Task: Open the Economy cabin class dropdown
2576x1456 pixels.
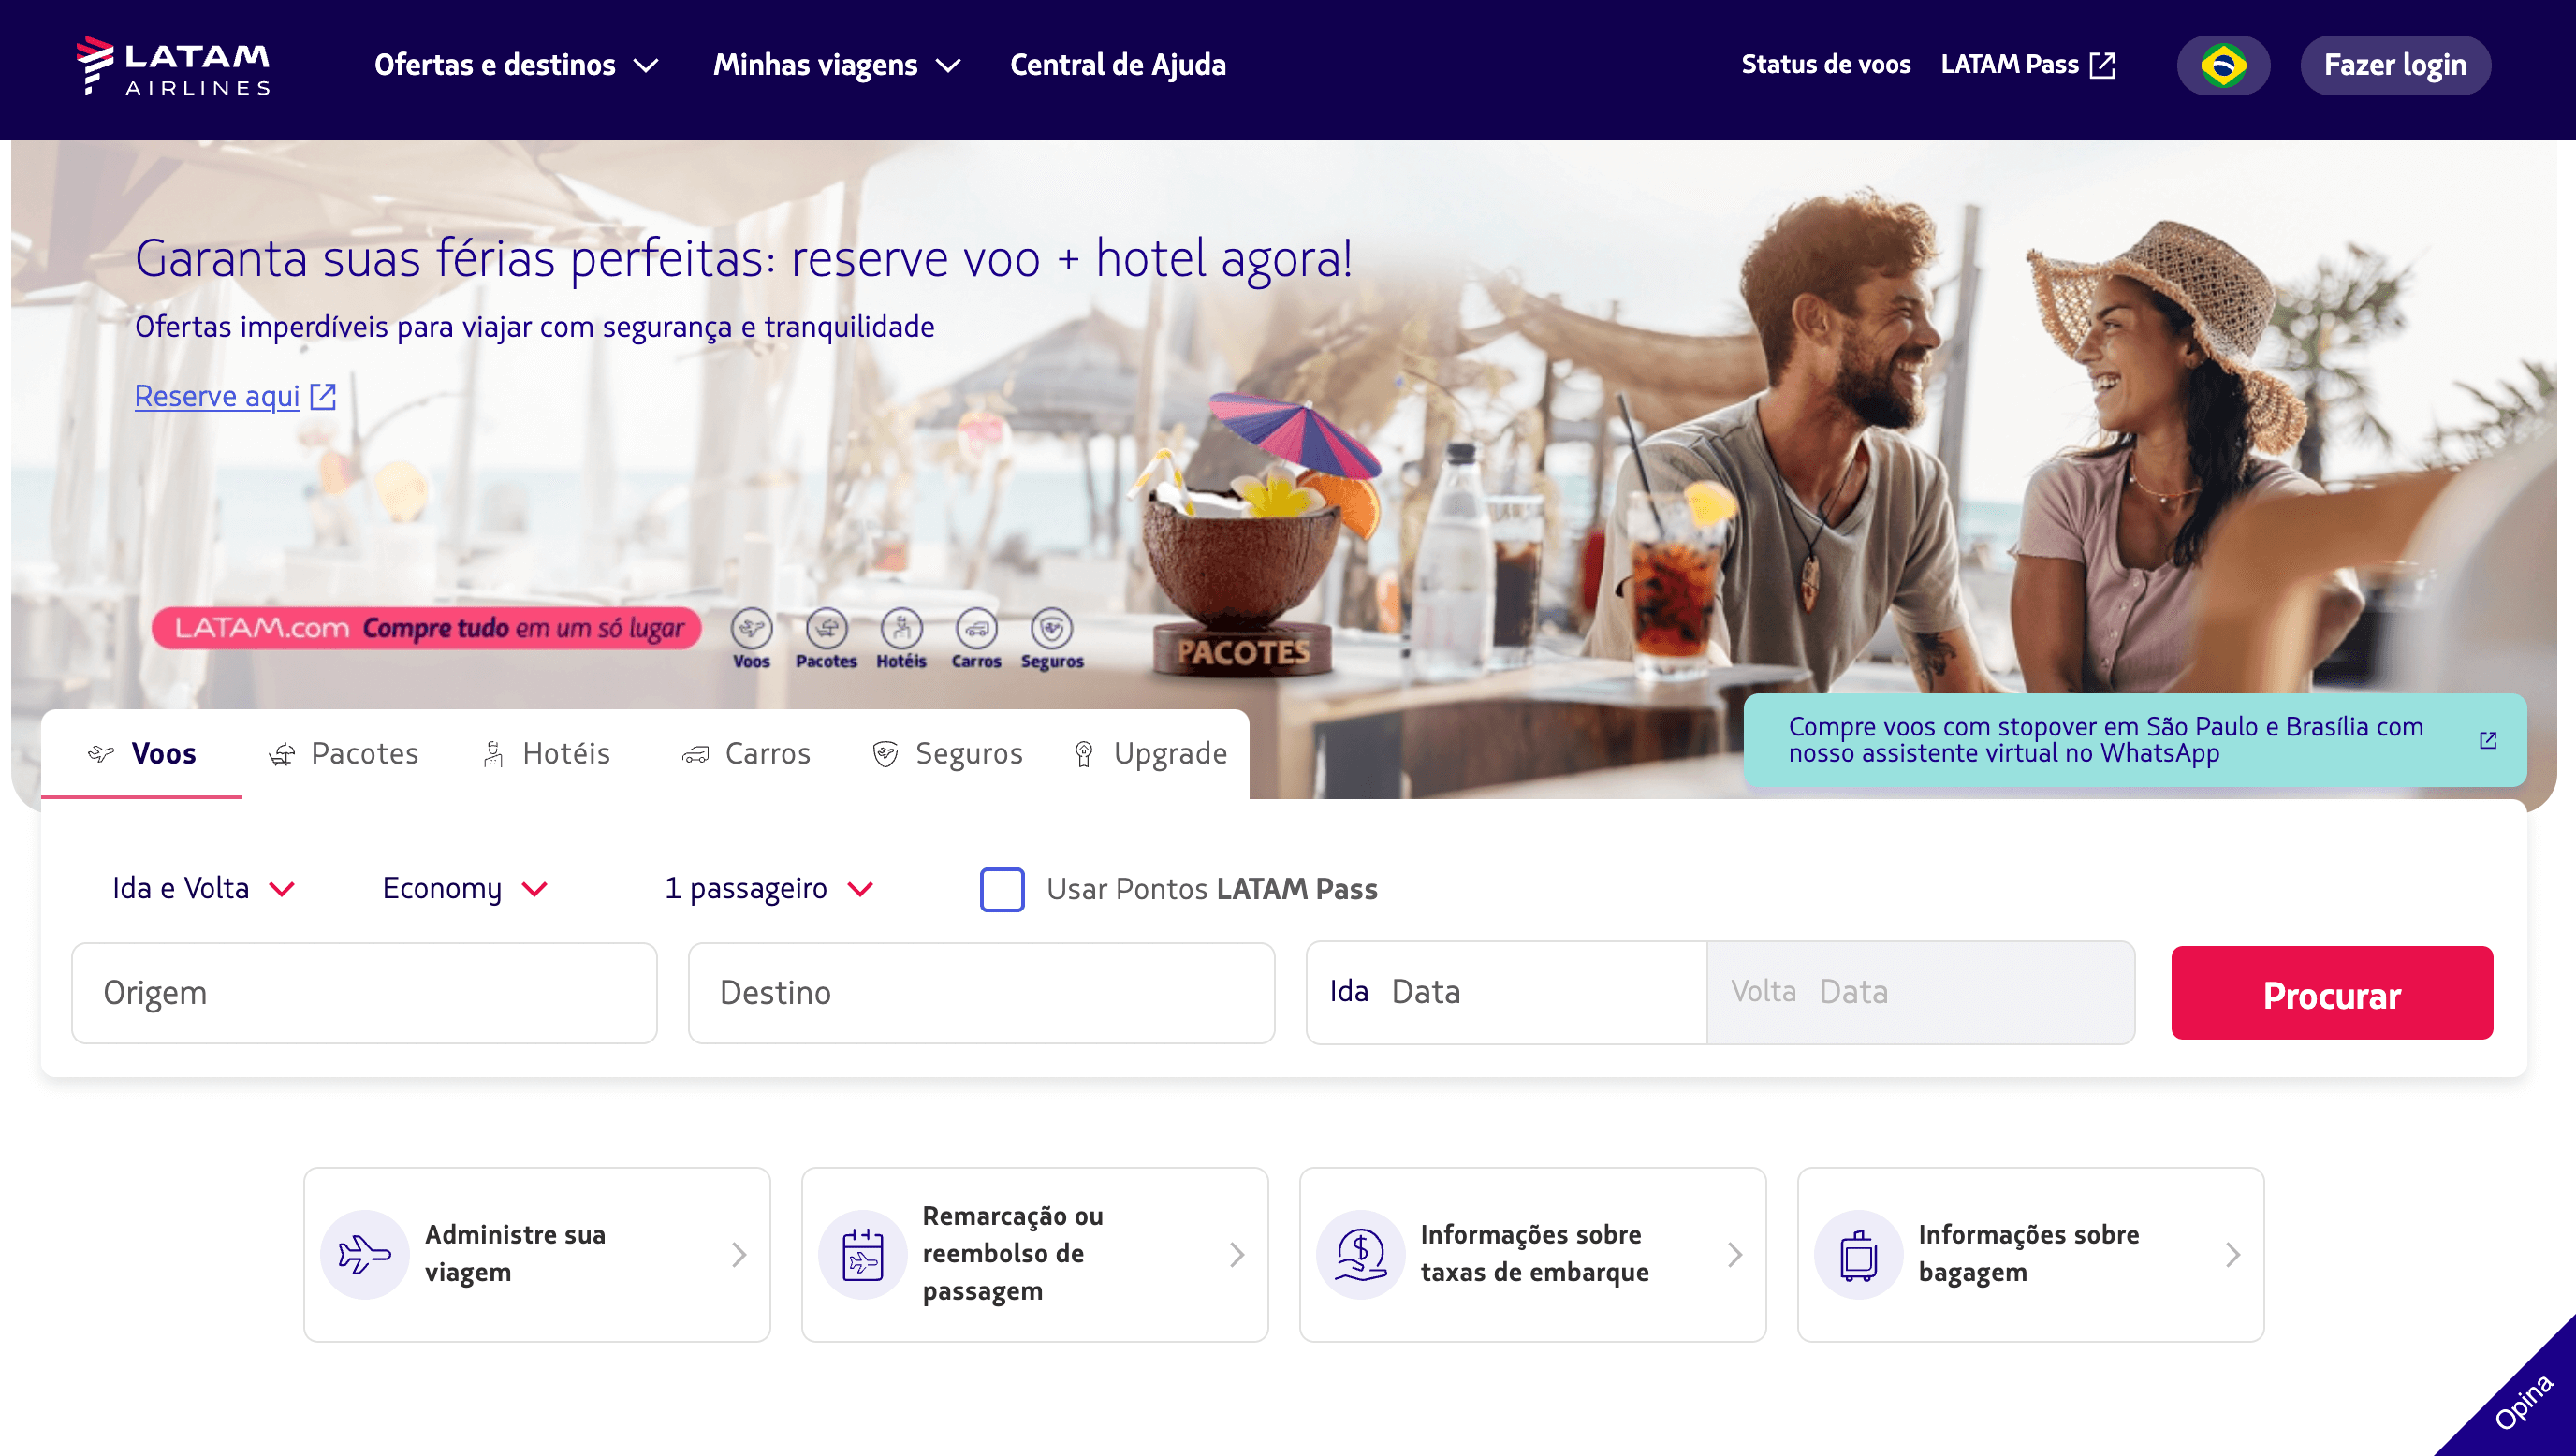Action: [465, 889]
